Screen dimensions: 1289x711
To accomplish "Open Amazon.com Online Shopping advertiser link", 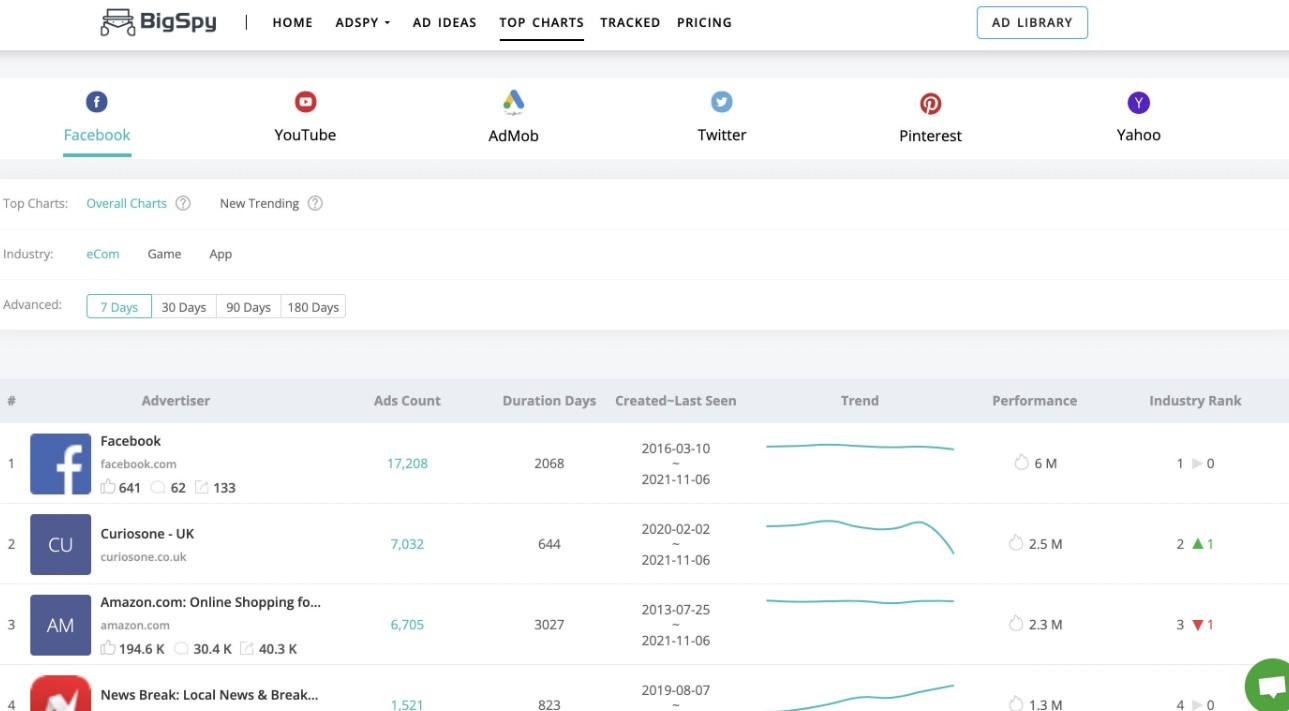I will pyautogui.click(x=210, y=602).
